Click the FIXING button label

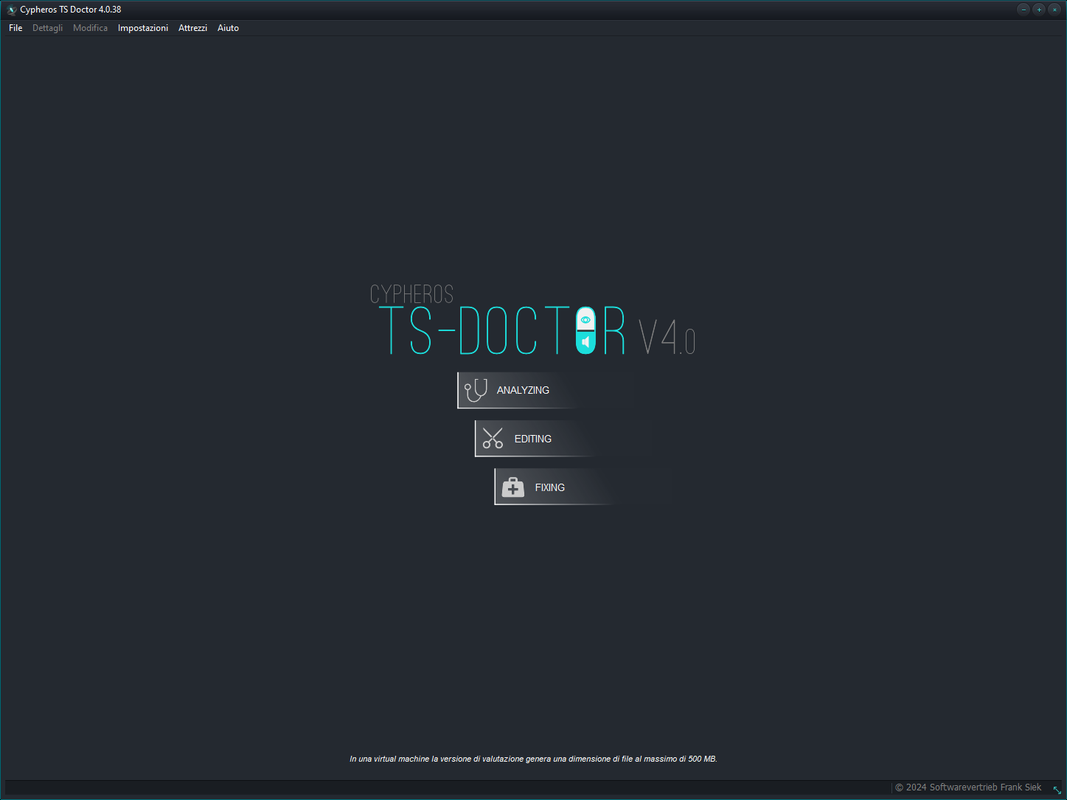[550, 488]
